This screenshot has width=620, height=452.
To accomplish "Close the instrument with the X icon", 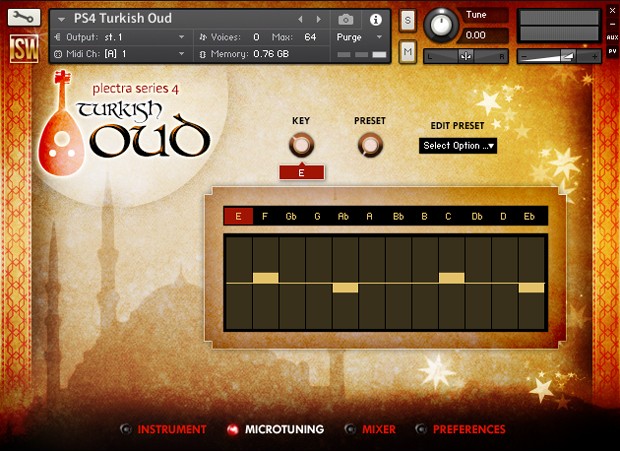I will [612, 11].
